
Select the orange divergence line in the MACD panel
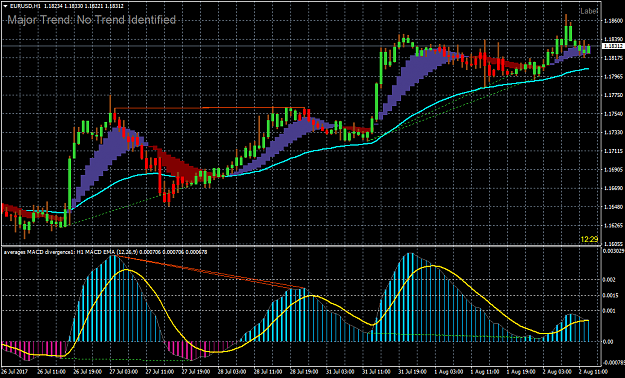[x=210, y=272]
